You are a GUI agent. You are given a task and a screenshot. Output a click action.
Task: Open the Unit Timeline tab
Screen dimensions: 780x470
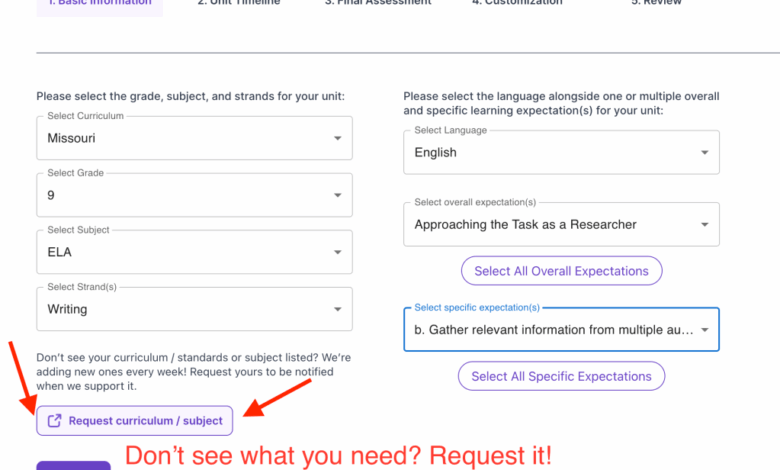(239, 2)
